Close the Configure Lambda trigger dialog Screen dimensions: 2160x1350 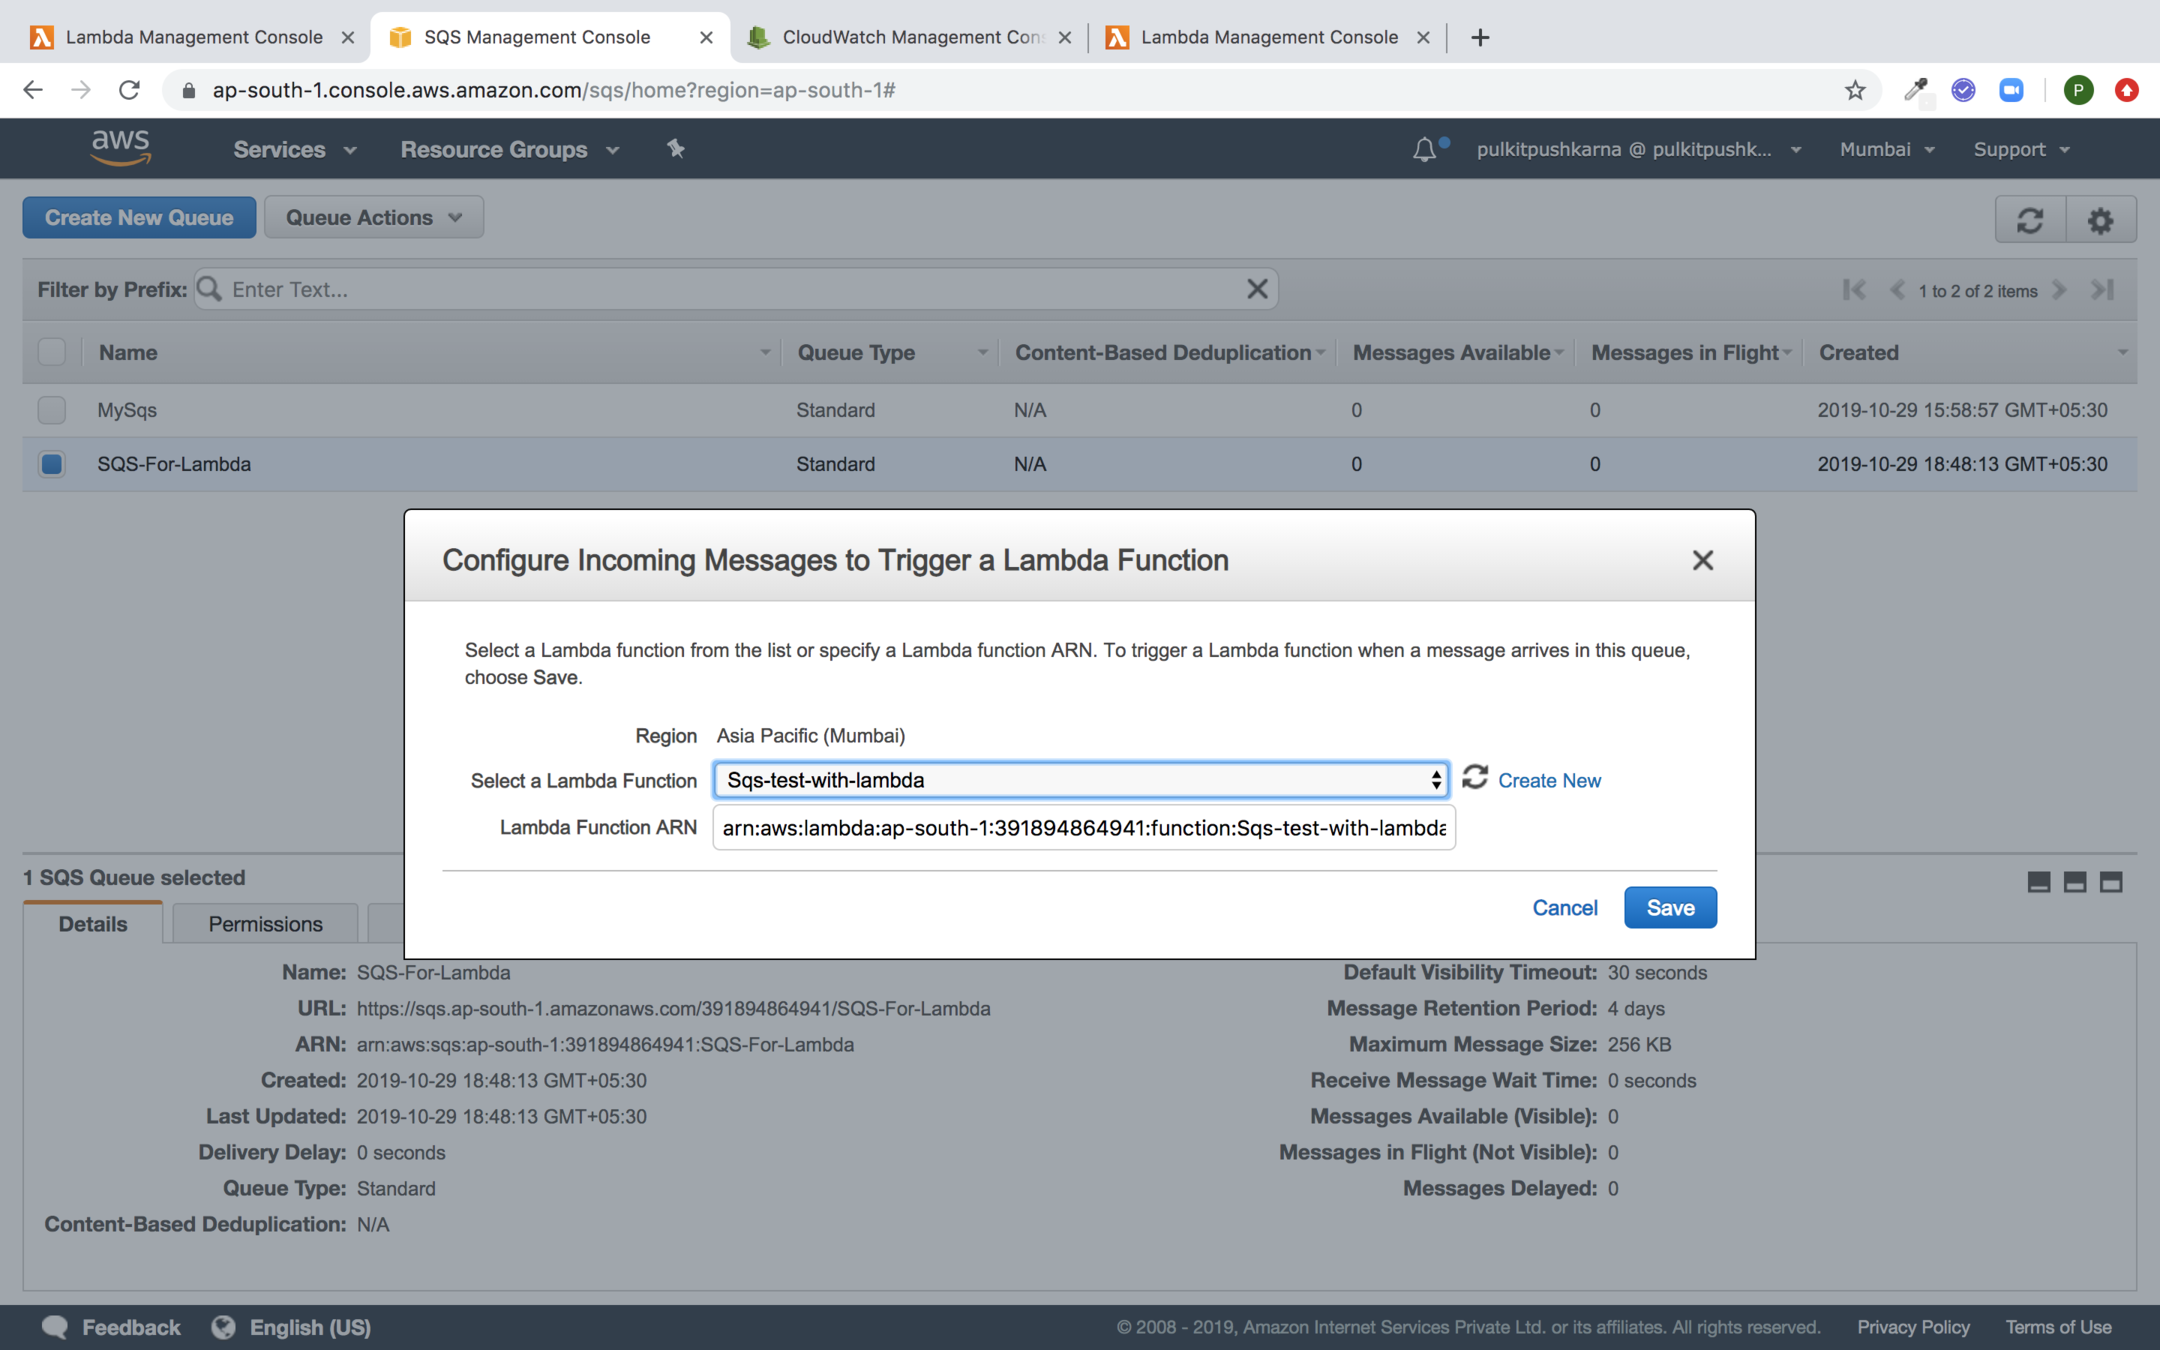click(x=1702, y=560)
